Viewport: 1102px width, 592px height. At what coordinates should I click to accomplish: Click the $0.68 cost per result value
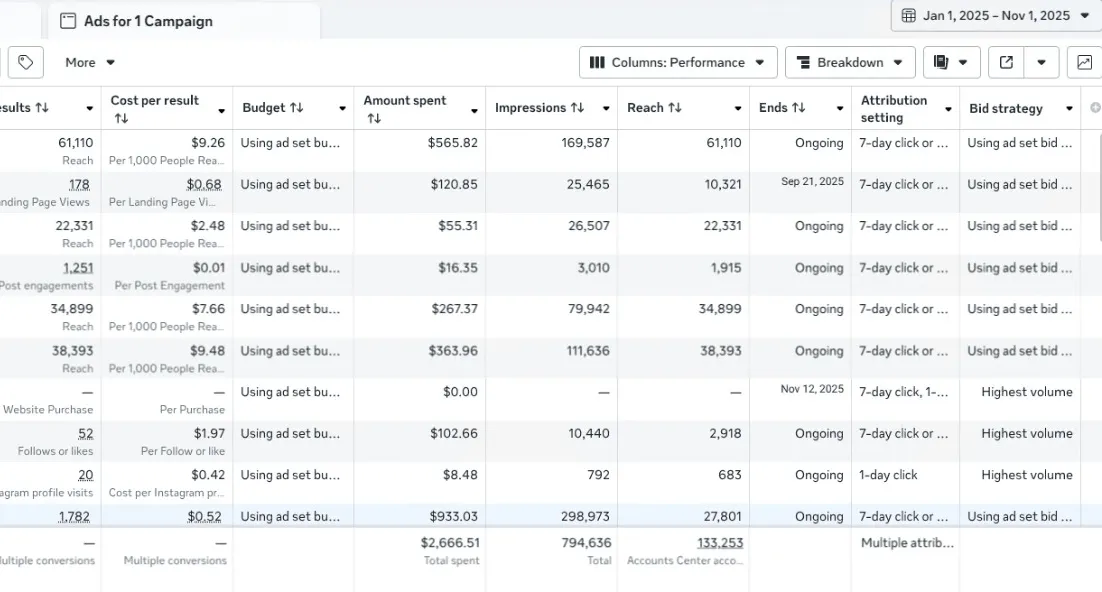tap(204, 184)
